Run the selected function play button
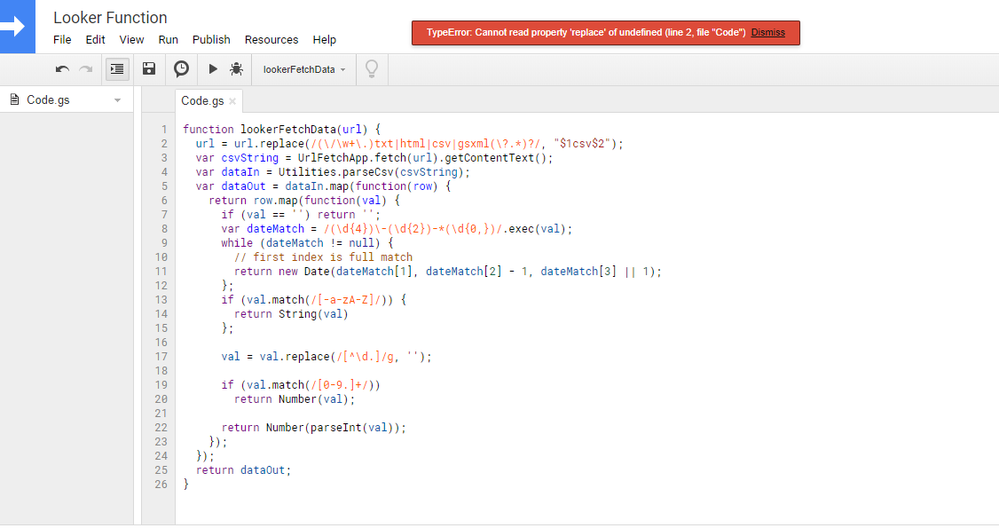The height and width of the screenshot is (529, 999). pyautogui.click(x=213, y=69)
